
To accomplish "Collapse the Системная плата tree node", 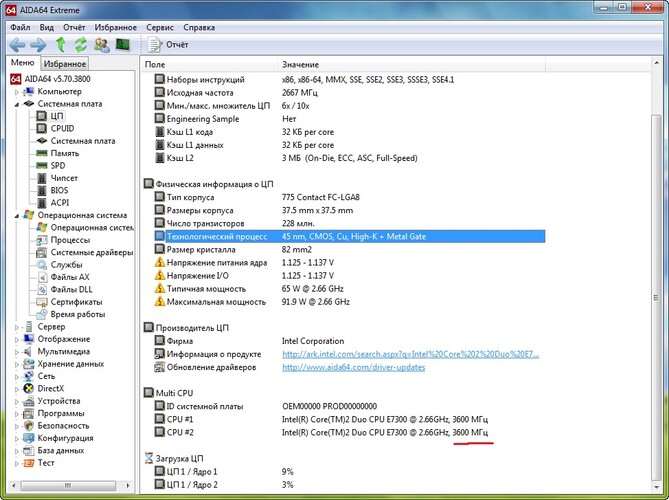I will [17, 104].
